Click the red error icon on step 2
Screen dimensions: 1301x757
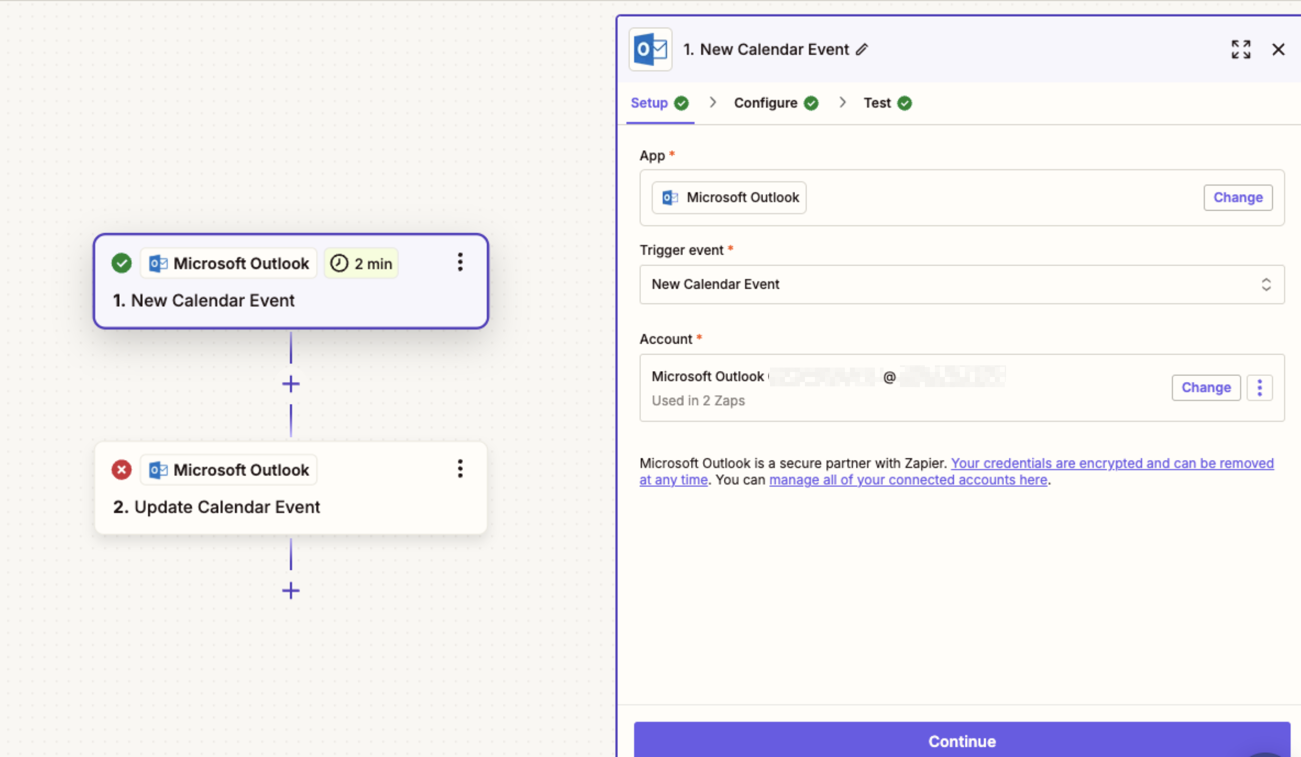pos(121,470)
